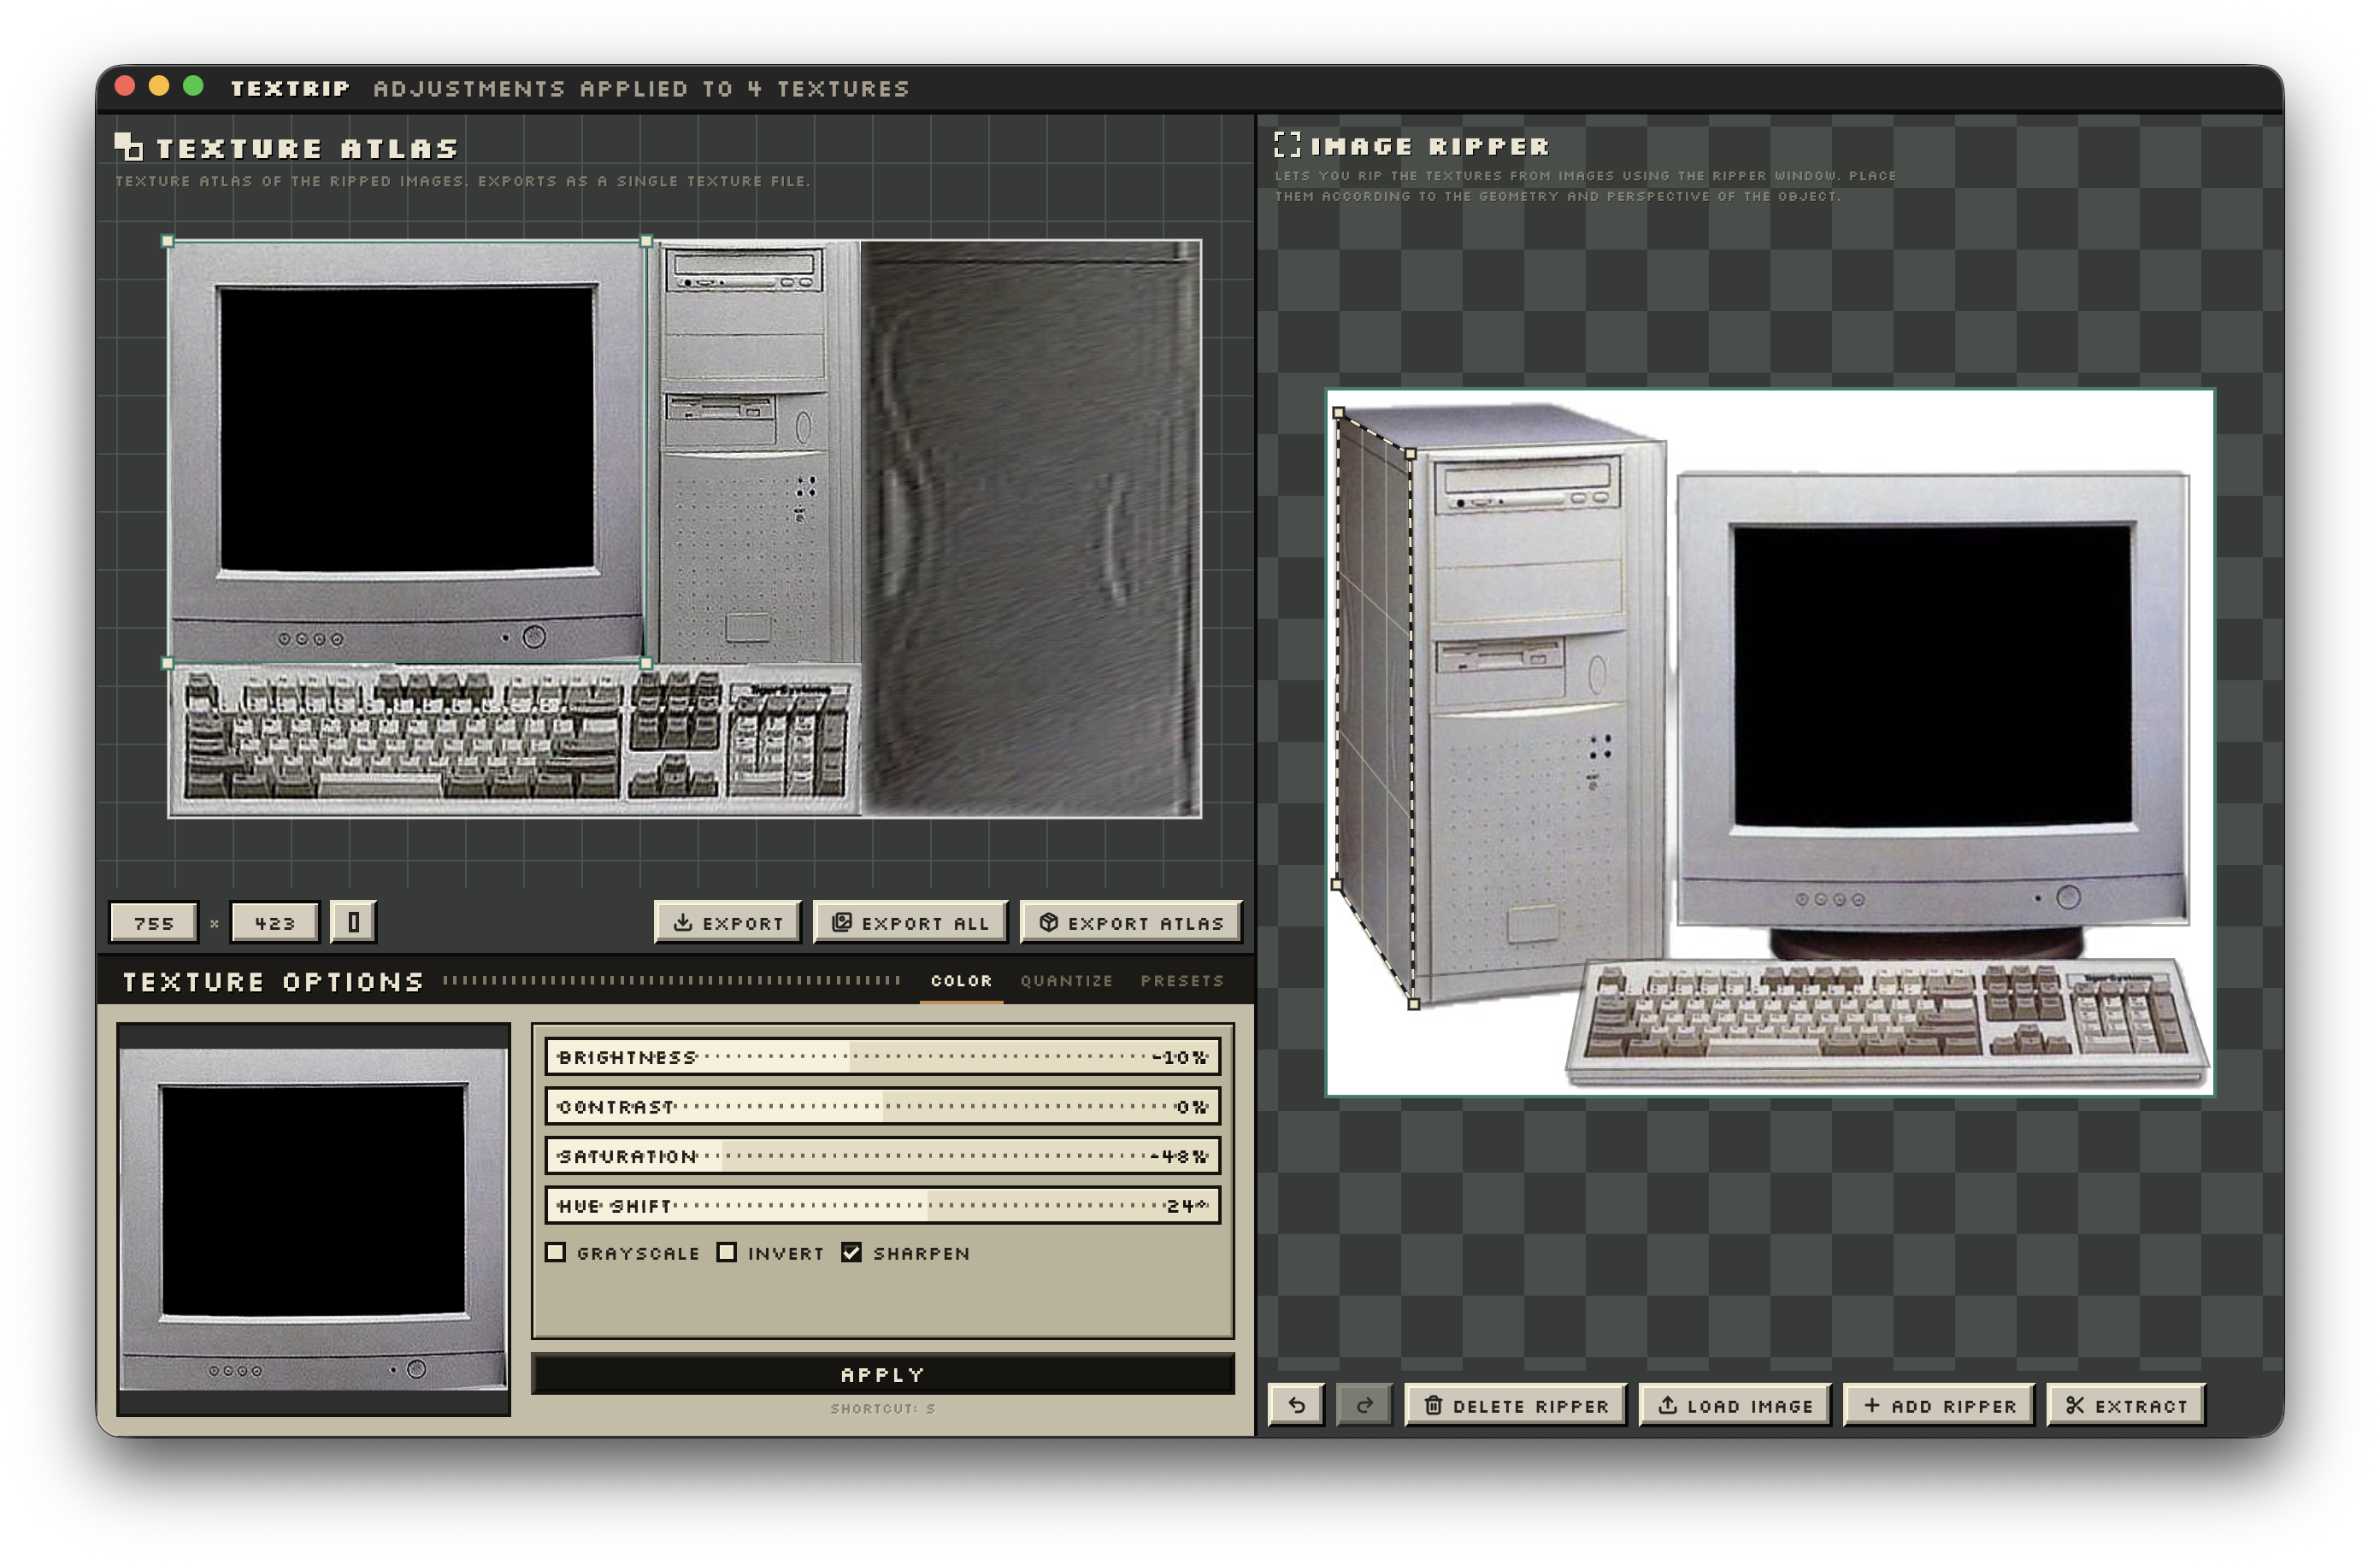Click the height field showing 423

[274, 922]
